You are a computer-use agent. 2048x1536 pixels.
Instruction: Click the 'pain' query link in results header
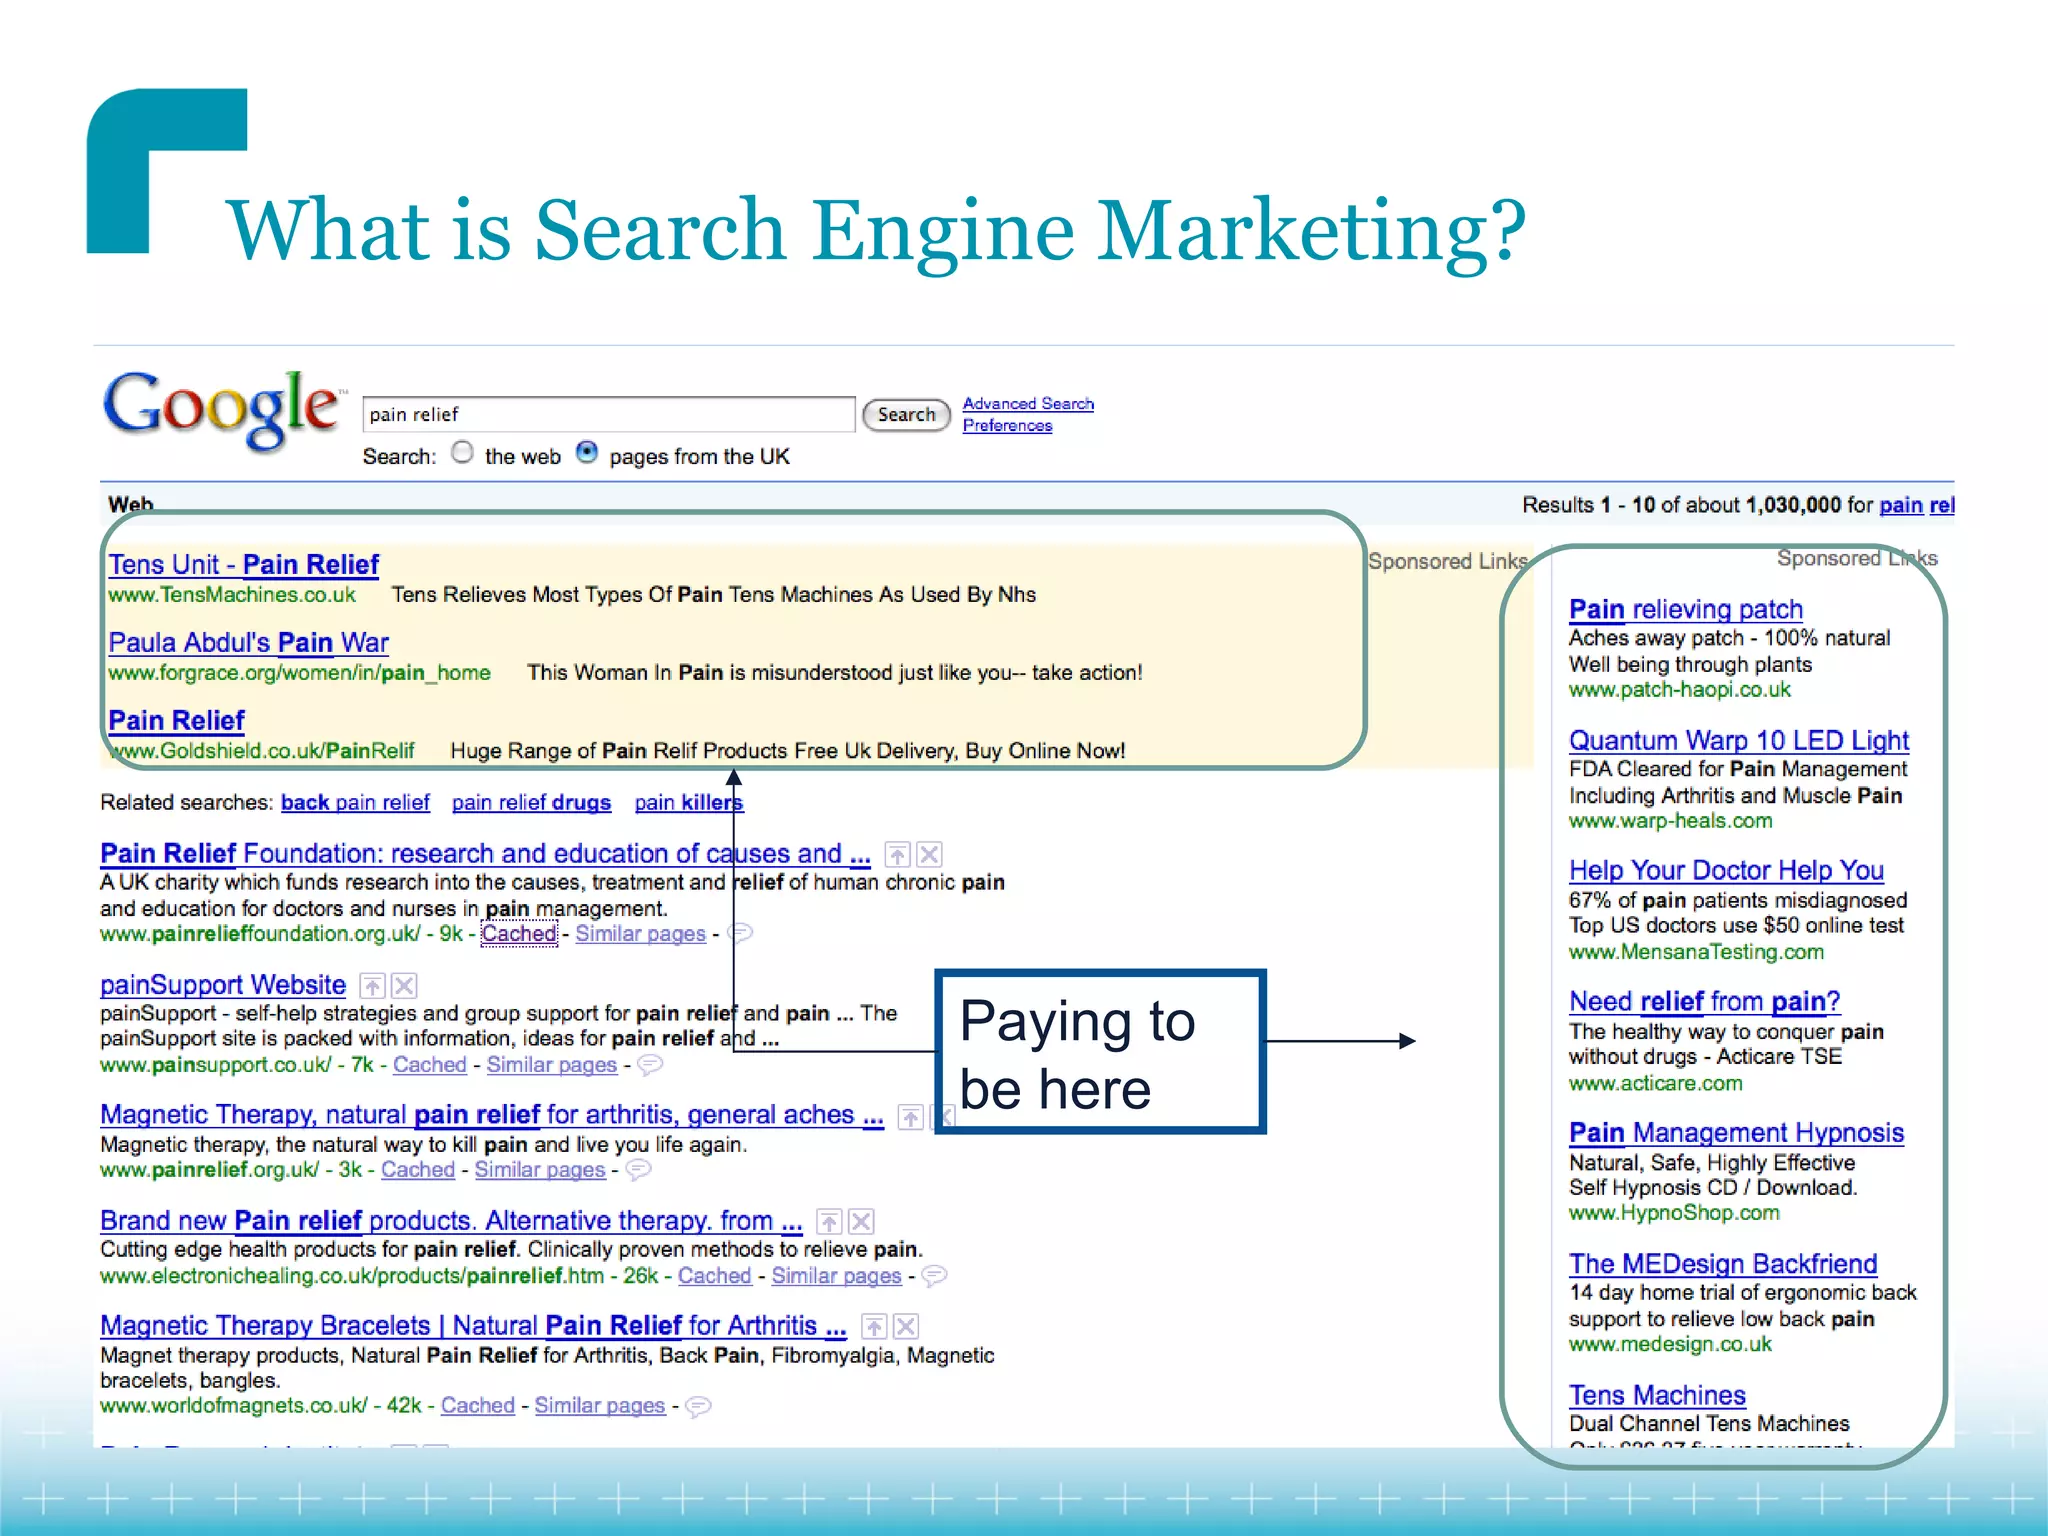[1901, 505]
